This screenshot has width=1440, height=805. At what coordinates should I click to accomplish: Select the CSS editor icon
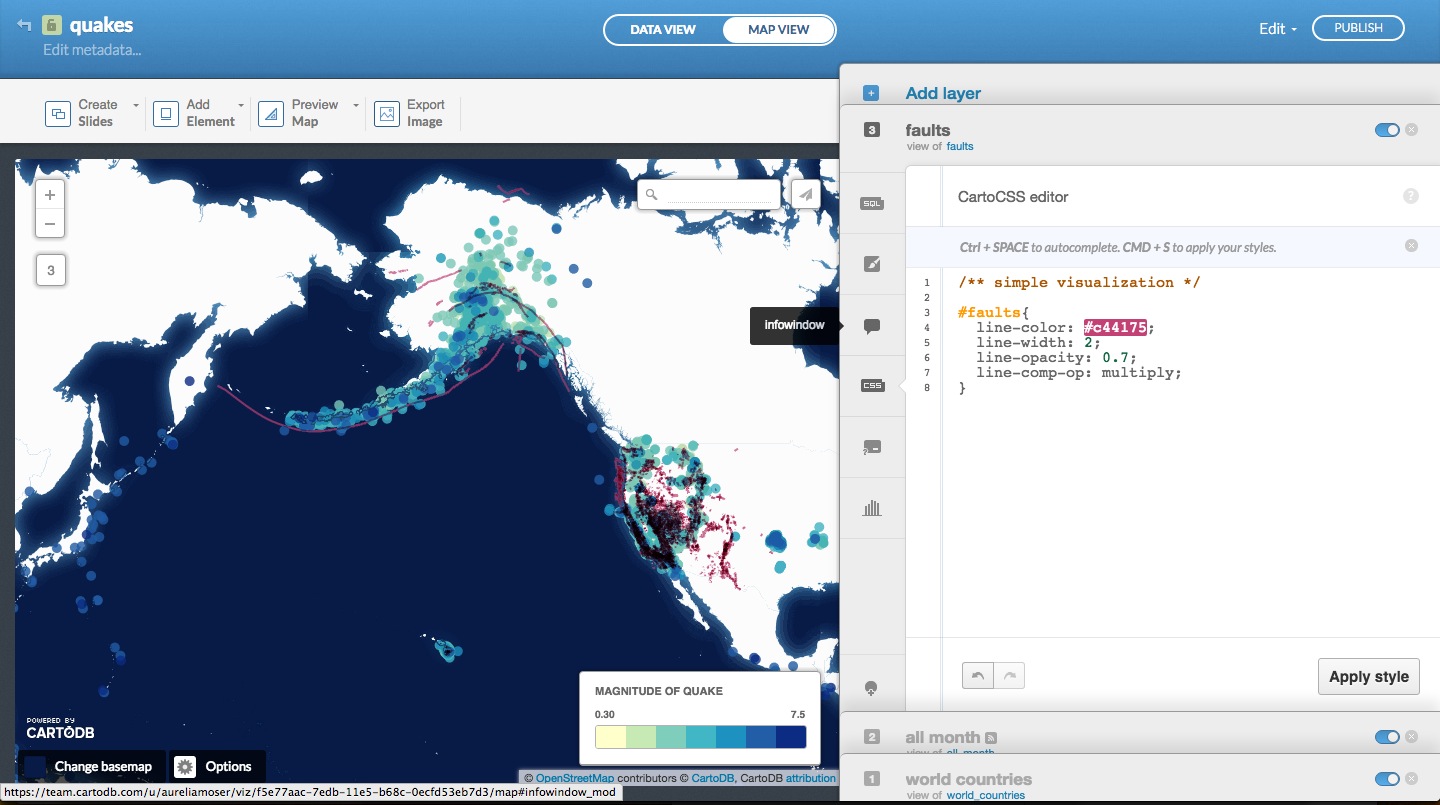point(872,386)
